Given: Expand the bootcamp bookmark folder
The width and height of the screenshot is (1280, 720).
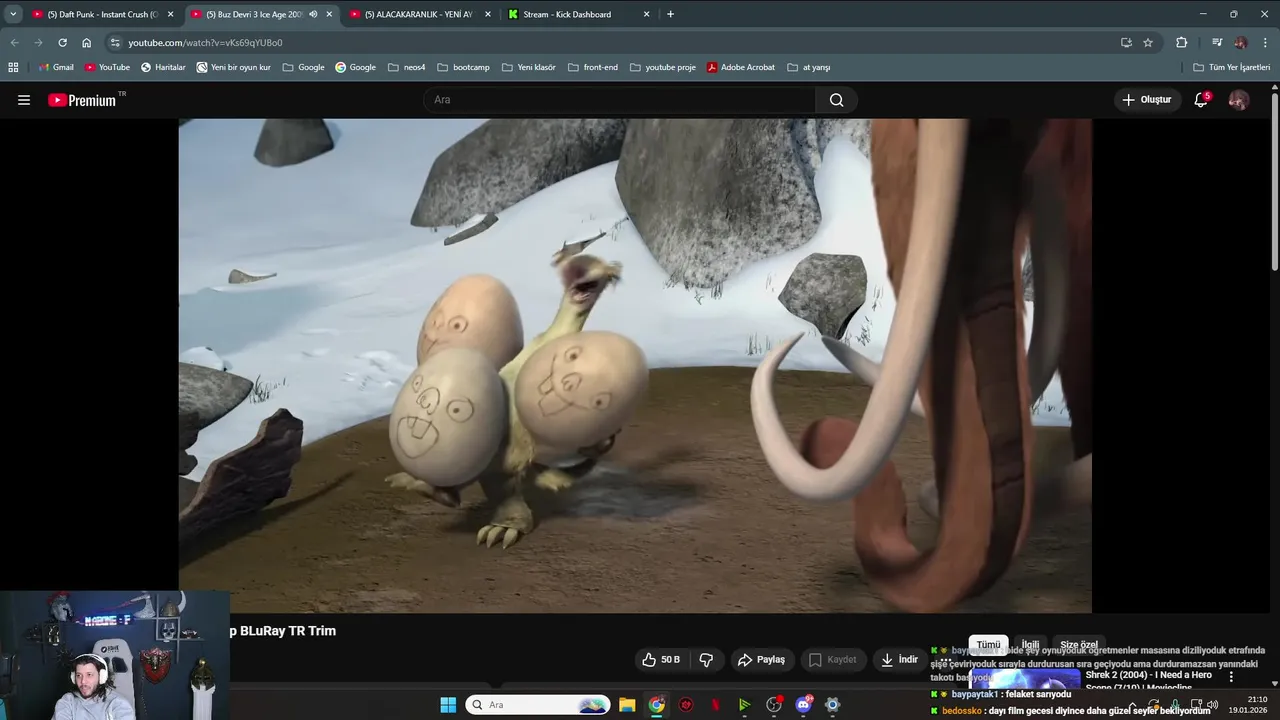Looking at the screenshot, I should point(463,67).
